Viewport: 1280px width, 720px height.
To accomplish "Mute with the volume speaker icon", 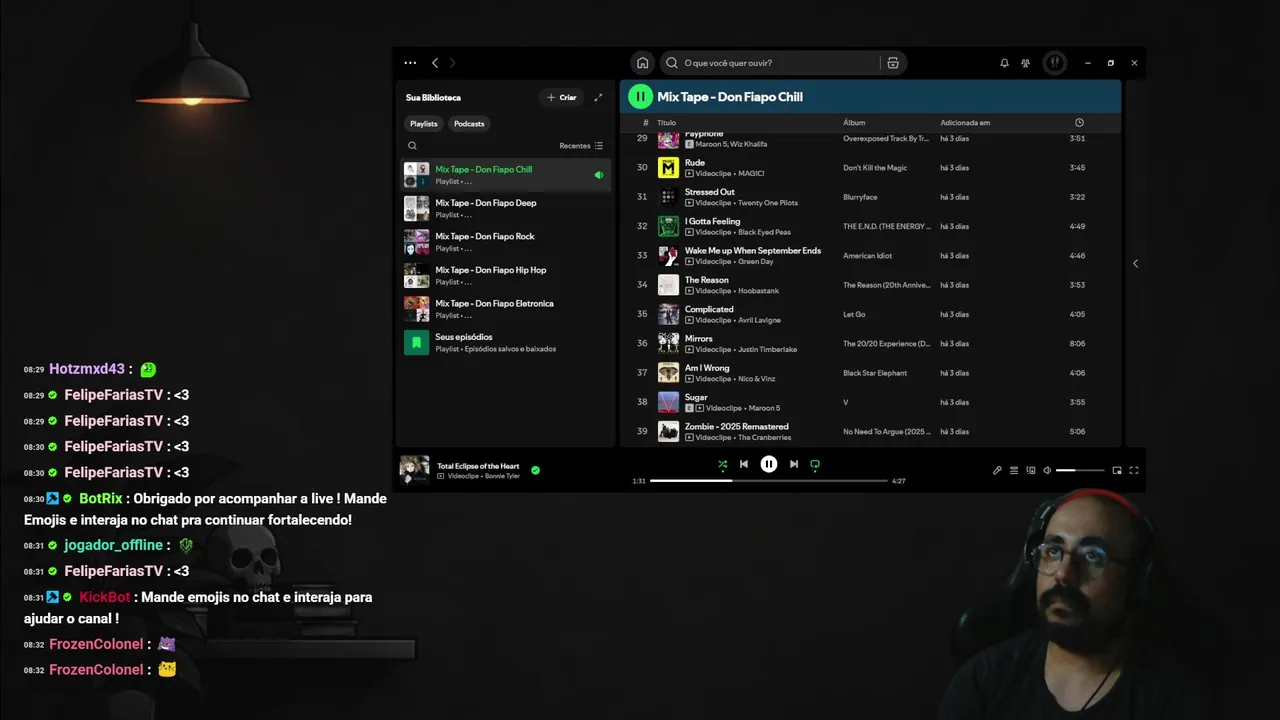I will (1047, 470).
